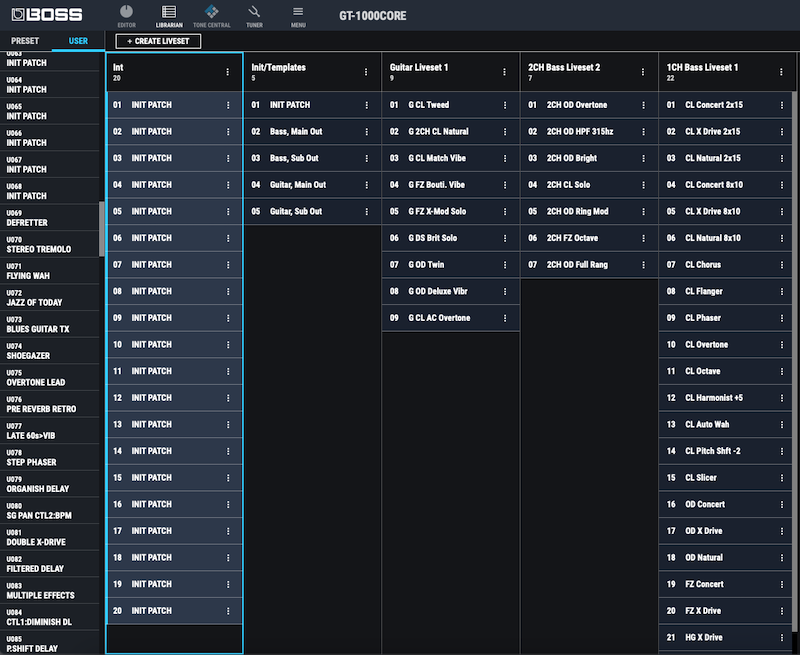
Task: Select user patch U081 DOUBLE X-DRIVE
Action: (x=49, y=537)
